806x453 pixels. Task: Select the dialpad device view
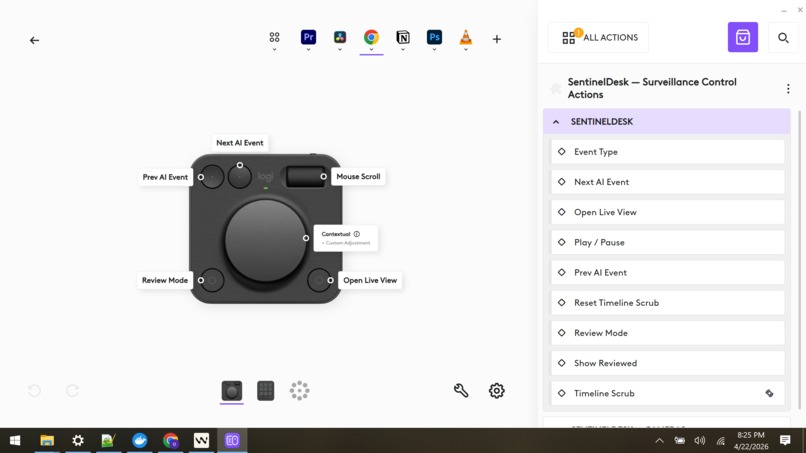click(232, 391)
